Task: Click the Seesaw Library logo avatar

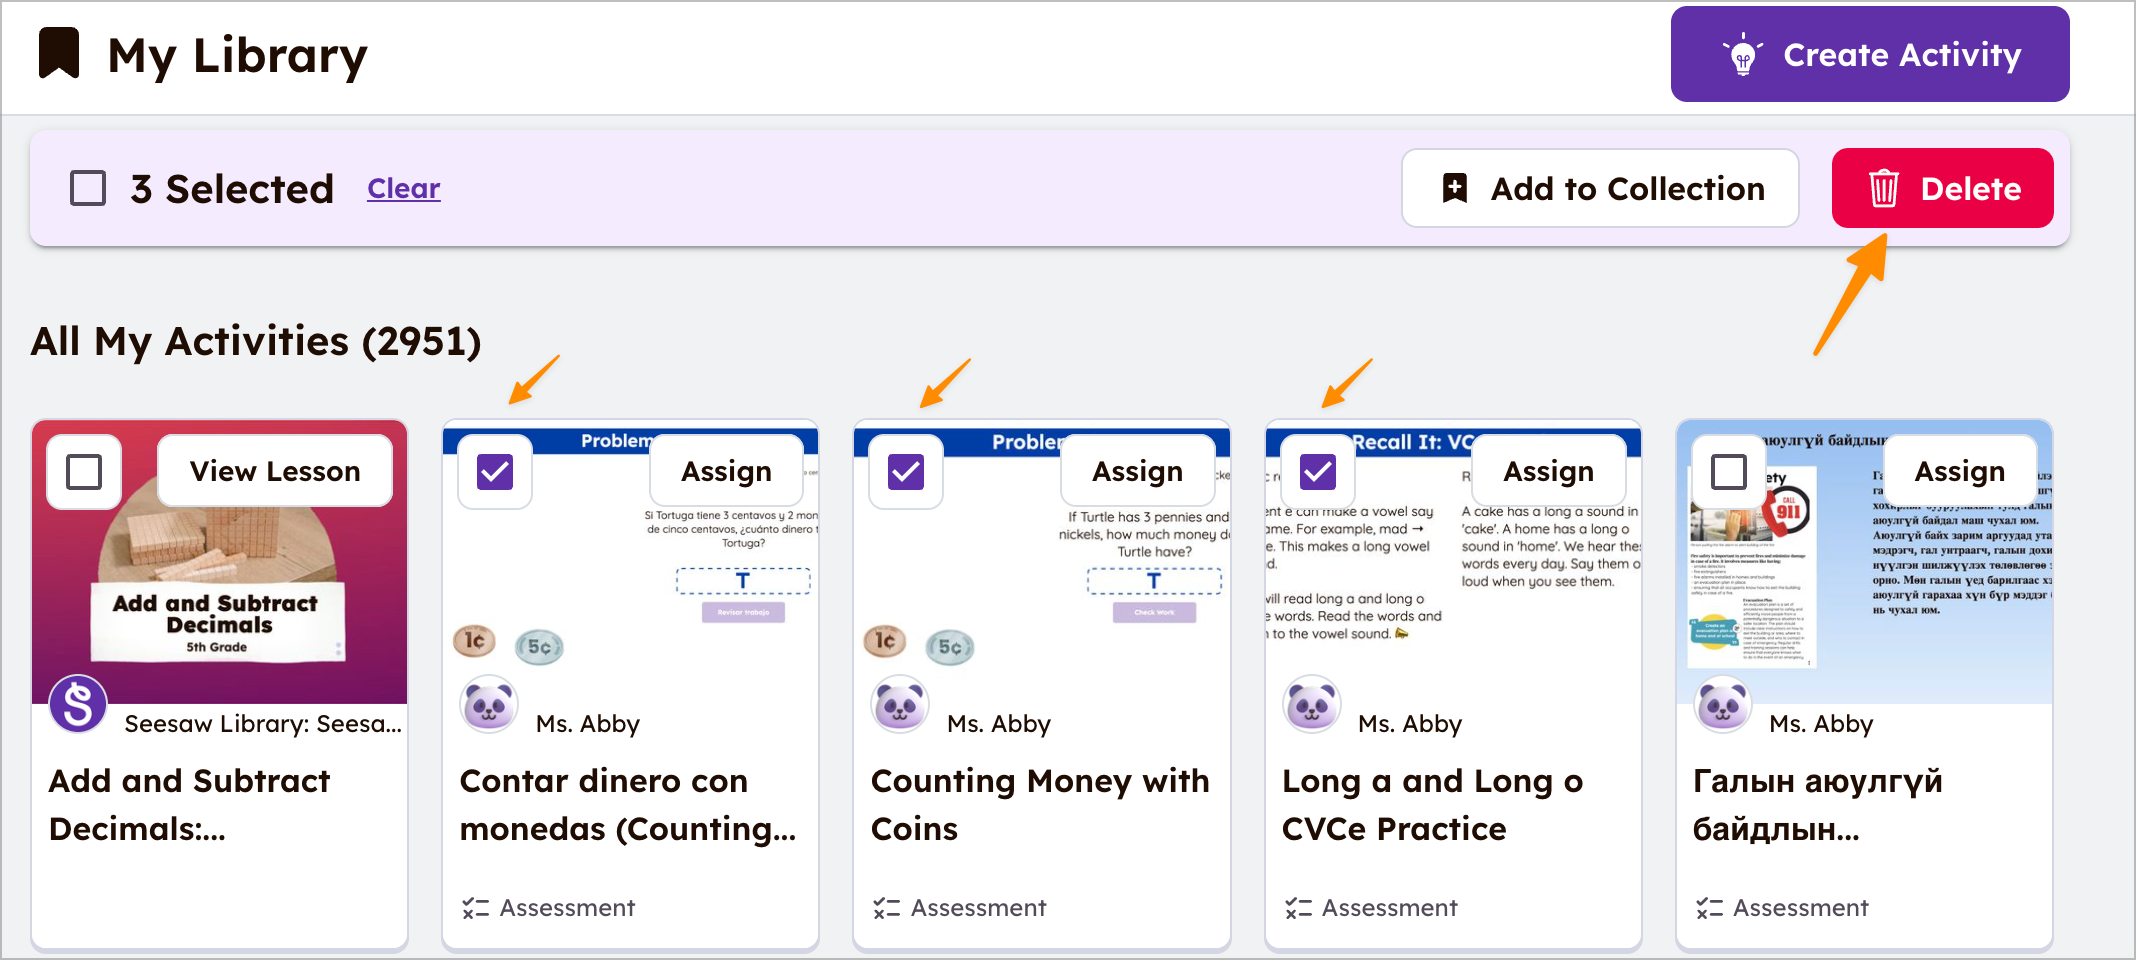Action: tap(78, 704)
